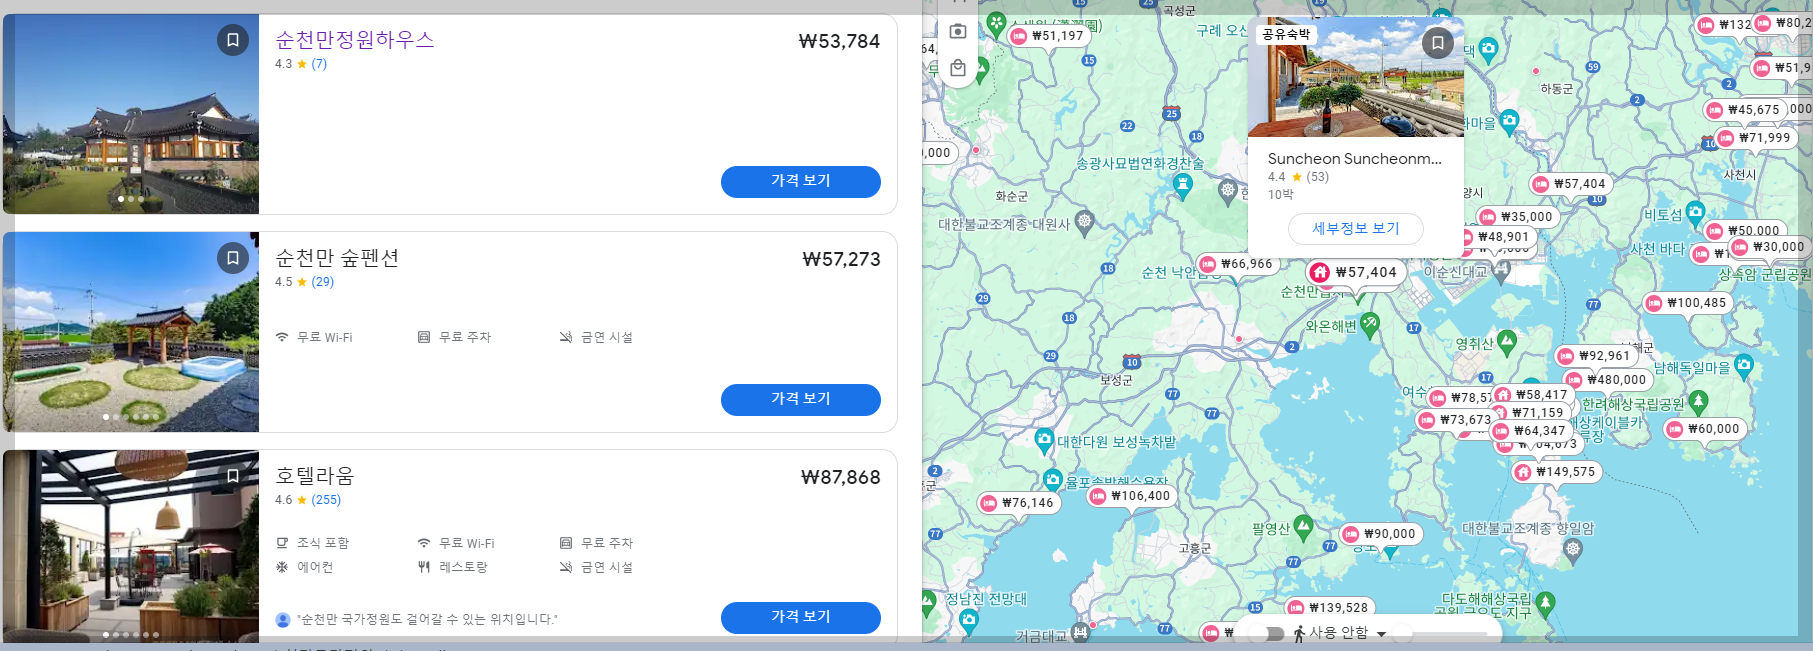The height and width of the screenshot is (651, 1813).
Task: Select the ₩90,000 hotel pin on map
Action: coord(1380,534)
